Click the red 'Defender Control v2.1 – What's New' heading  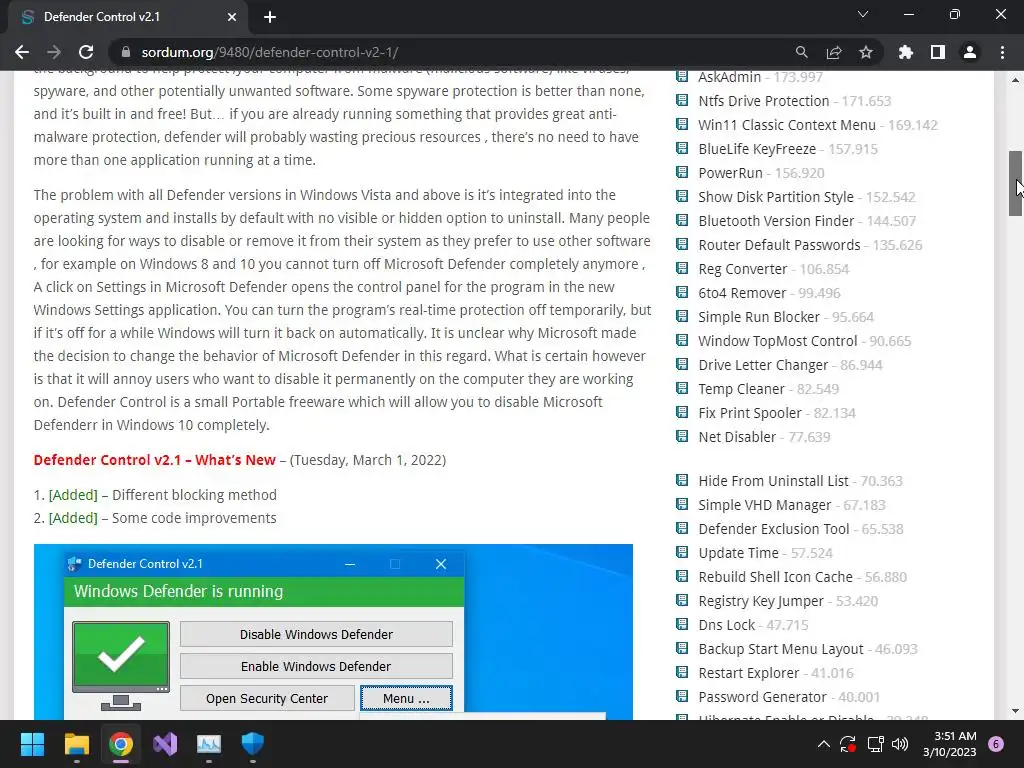pos(155,460)
